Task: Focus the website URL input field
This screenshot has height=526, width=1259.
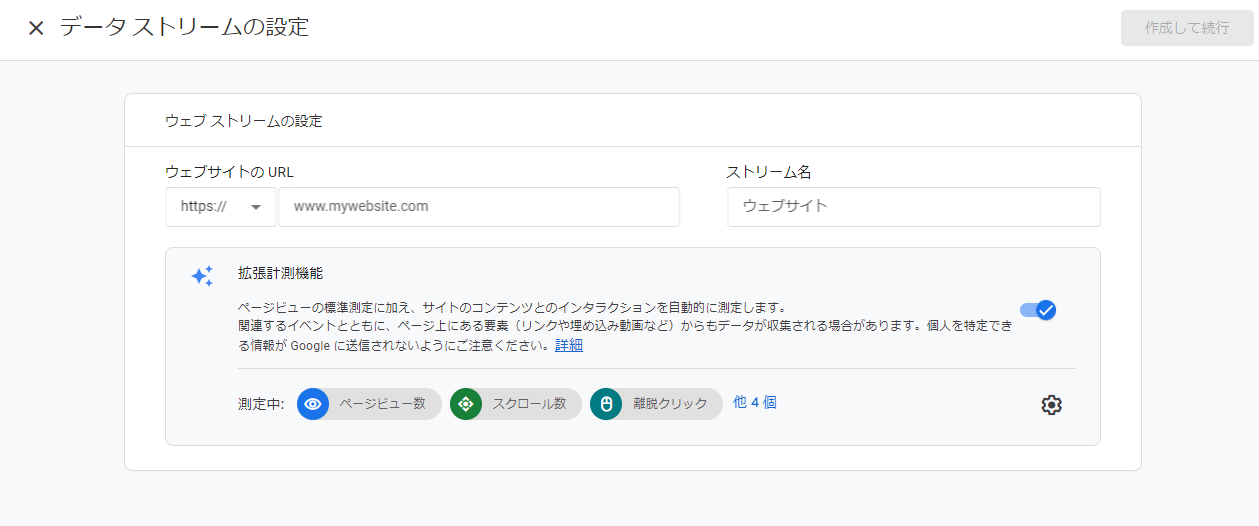Action: (x=479, y=207)
